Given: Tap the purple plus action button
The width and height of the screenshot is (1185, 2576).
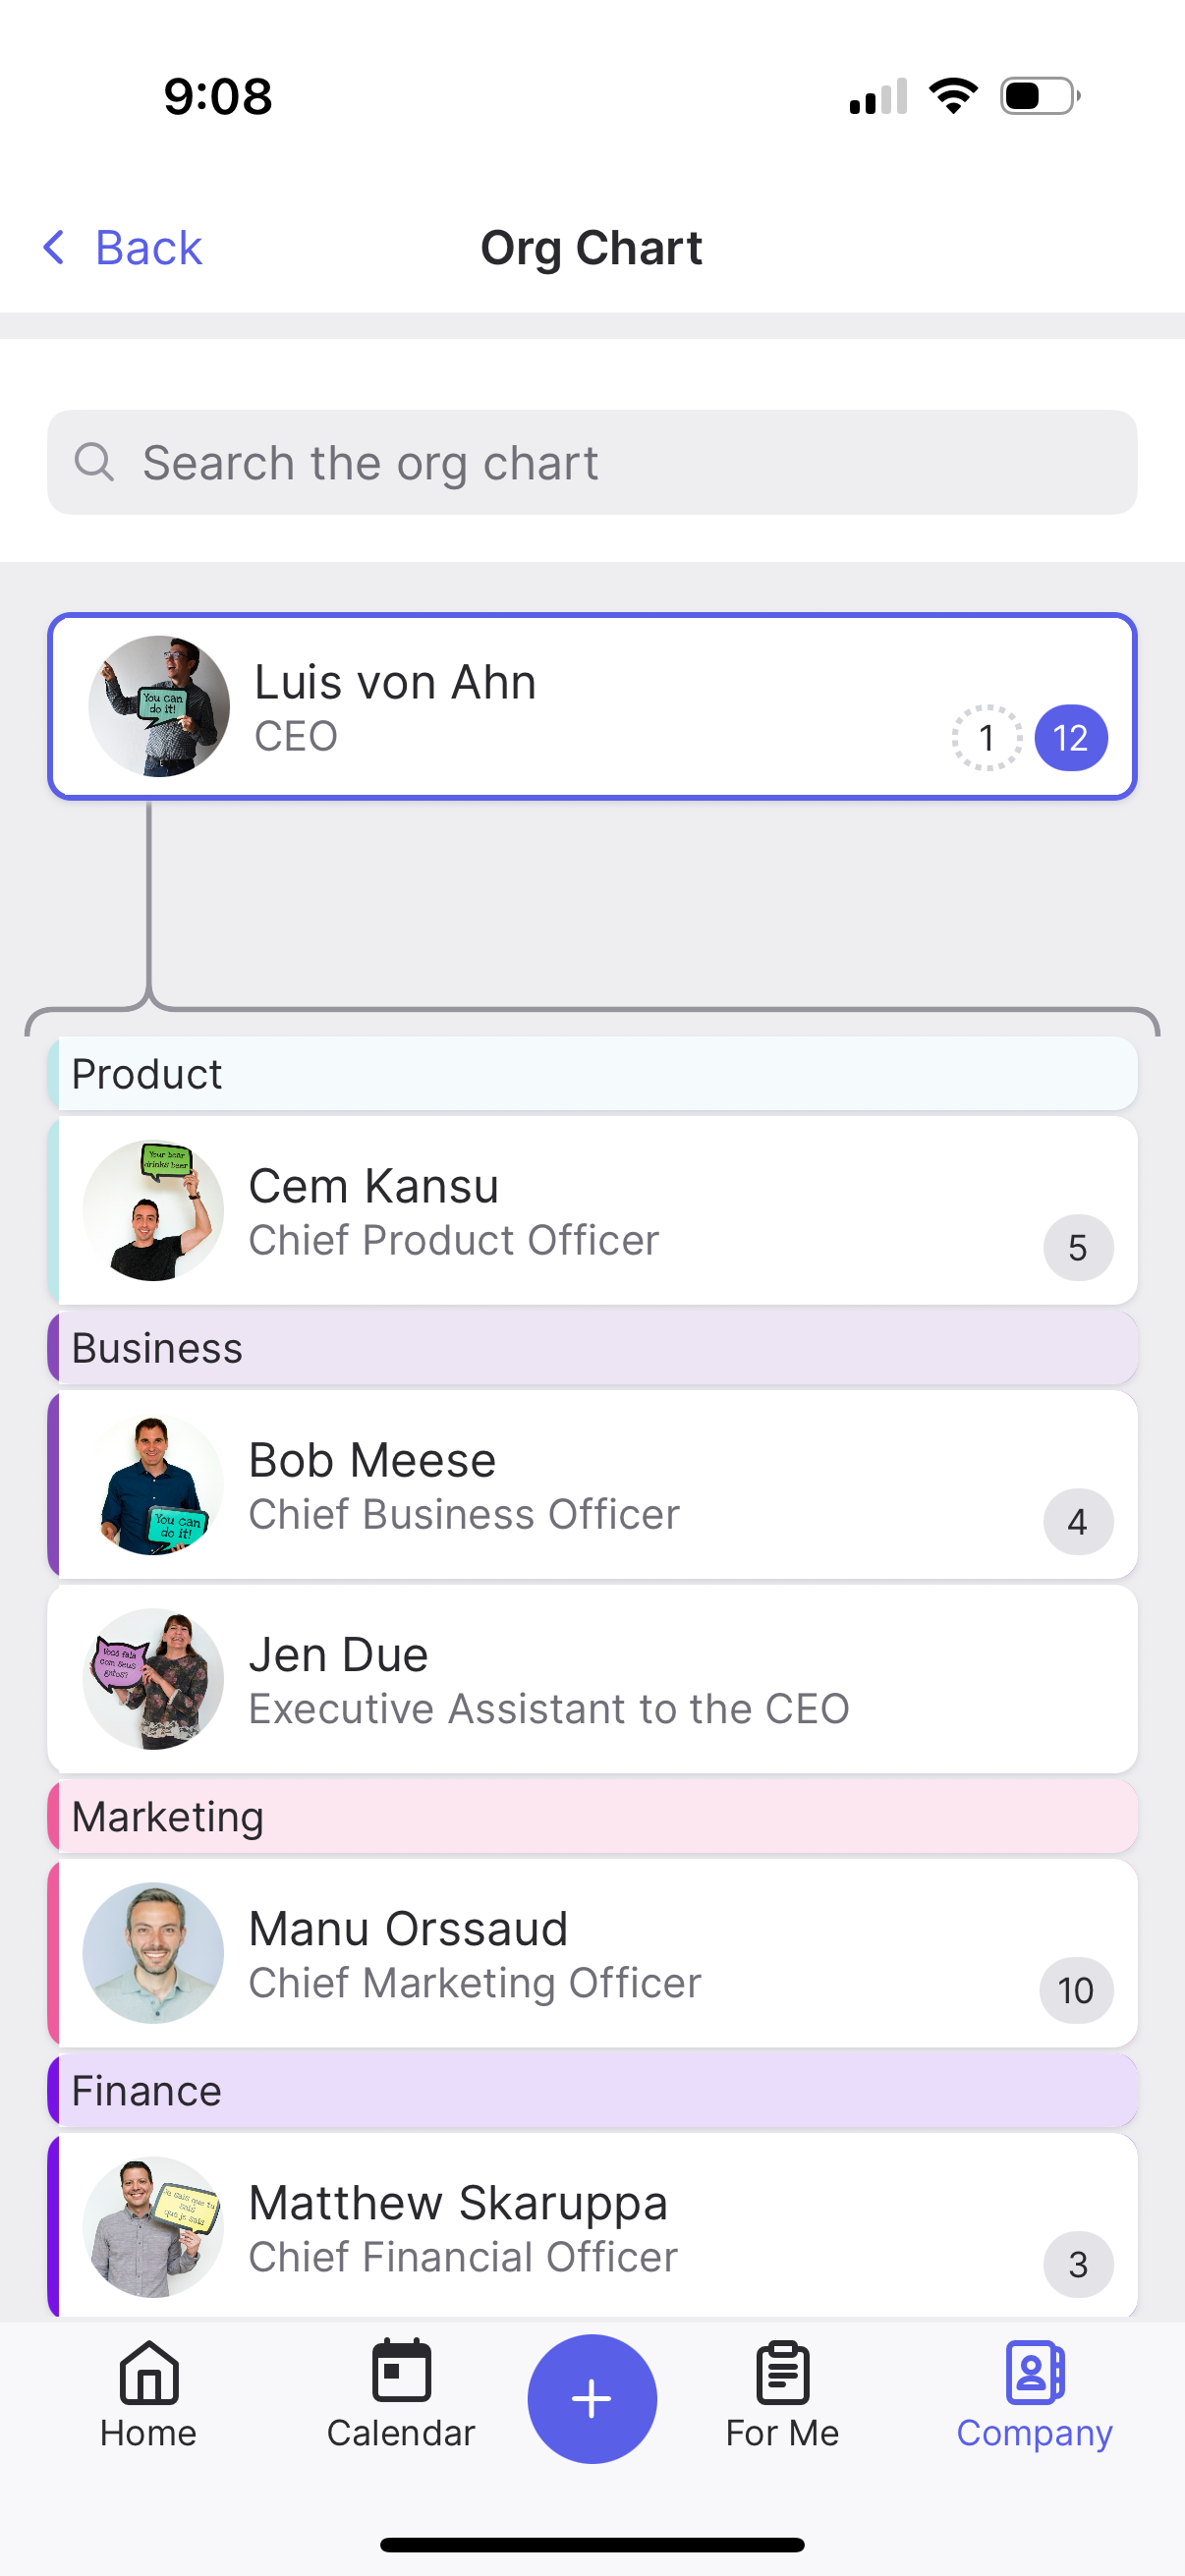Looking at the screenshot, I should 592,2397.
